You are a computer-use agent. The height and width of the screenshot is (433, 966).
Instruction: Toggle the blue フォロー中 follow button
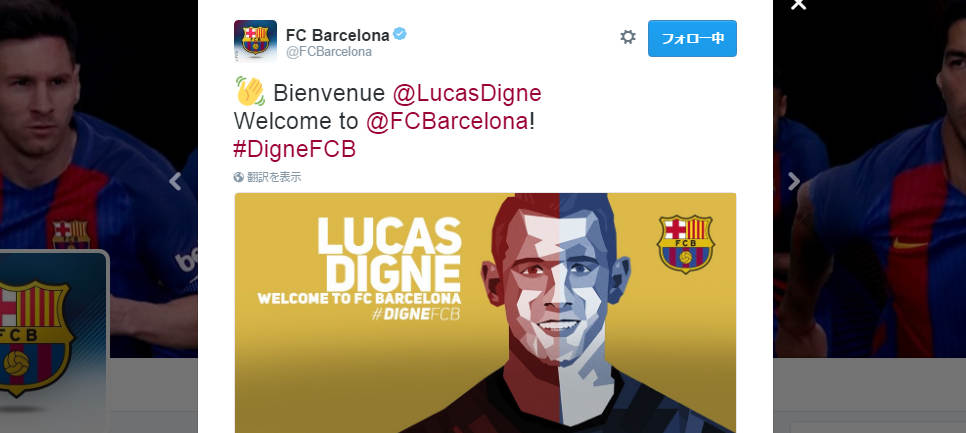tap(692, 38)
